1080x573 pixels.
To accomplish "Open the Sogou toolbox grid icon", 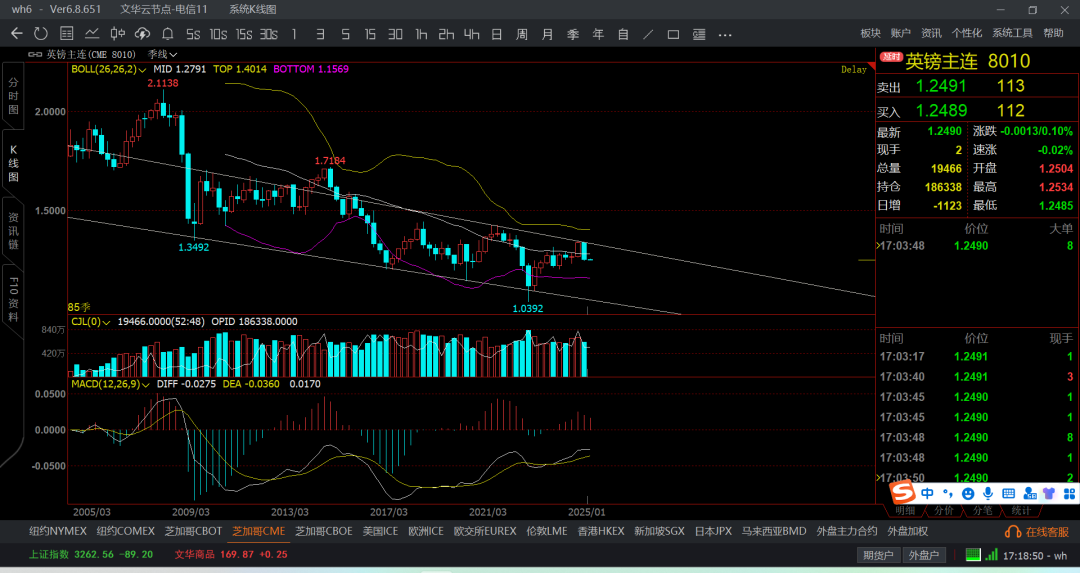I will [1069, 493].
